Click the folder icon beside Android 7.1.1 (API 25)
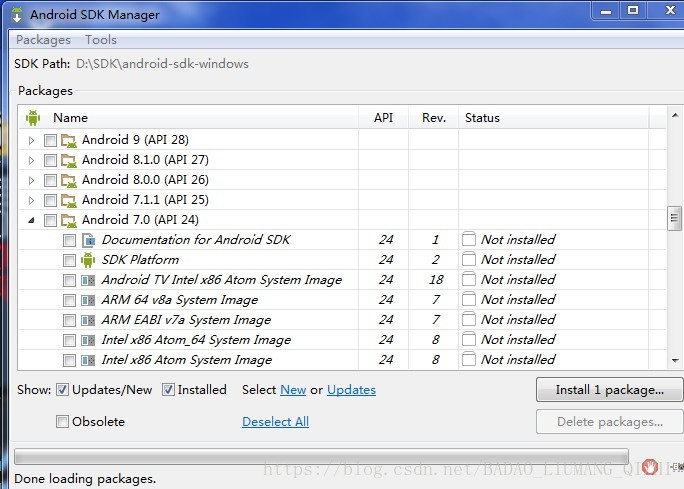 pyautogui.click(x=69, y=201)
